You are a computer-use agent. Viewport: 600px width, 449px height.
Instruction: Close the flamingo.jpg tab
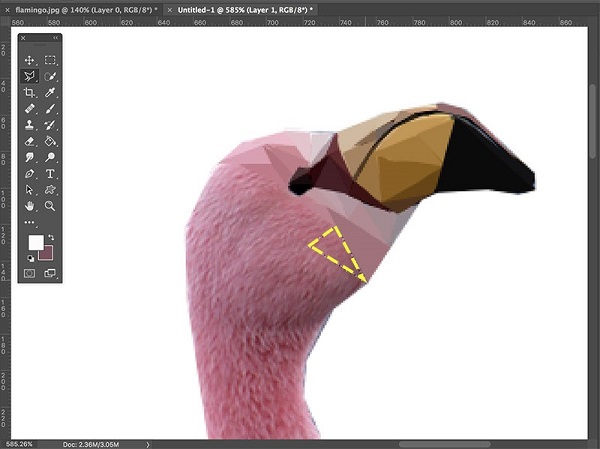(x=7, y=10)
